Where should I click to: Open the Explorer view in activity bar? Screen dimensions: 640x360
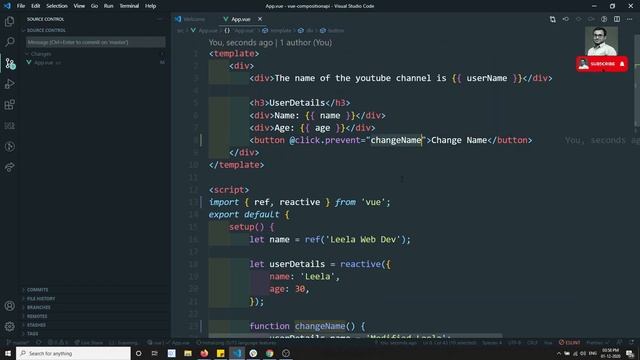point(9,21)
